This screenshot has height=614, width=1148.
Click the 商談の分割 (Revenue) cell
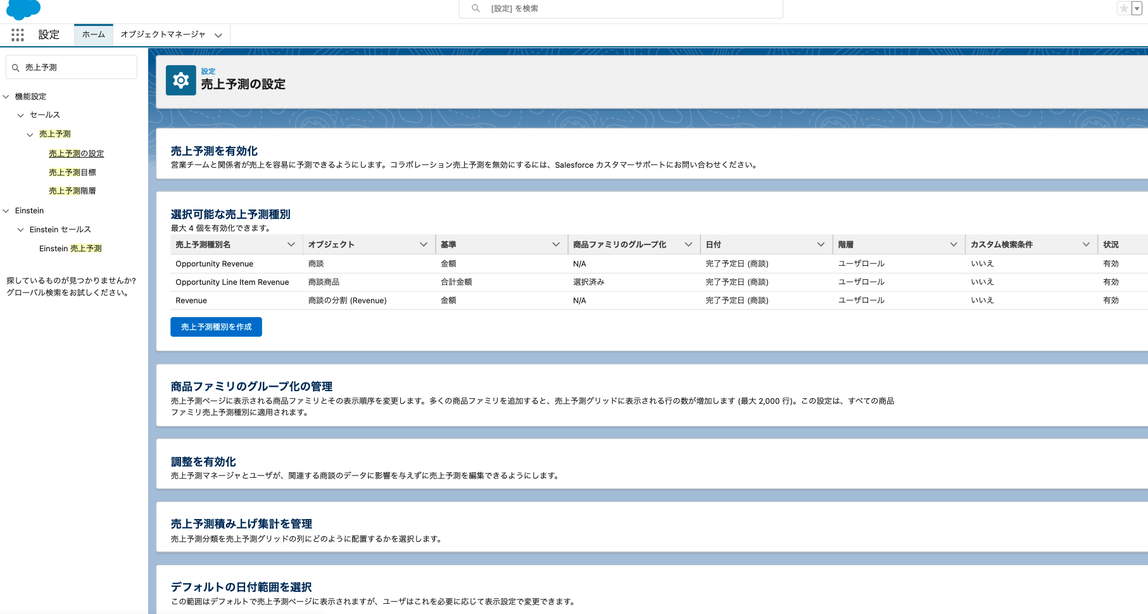pos(347,300)
